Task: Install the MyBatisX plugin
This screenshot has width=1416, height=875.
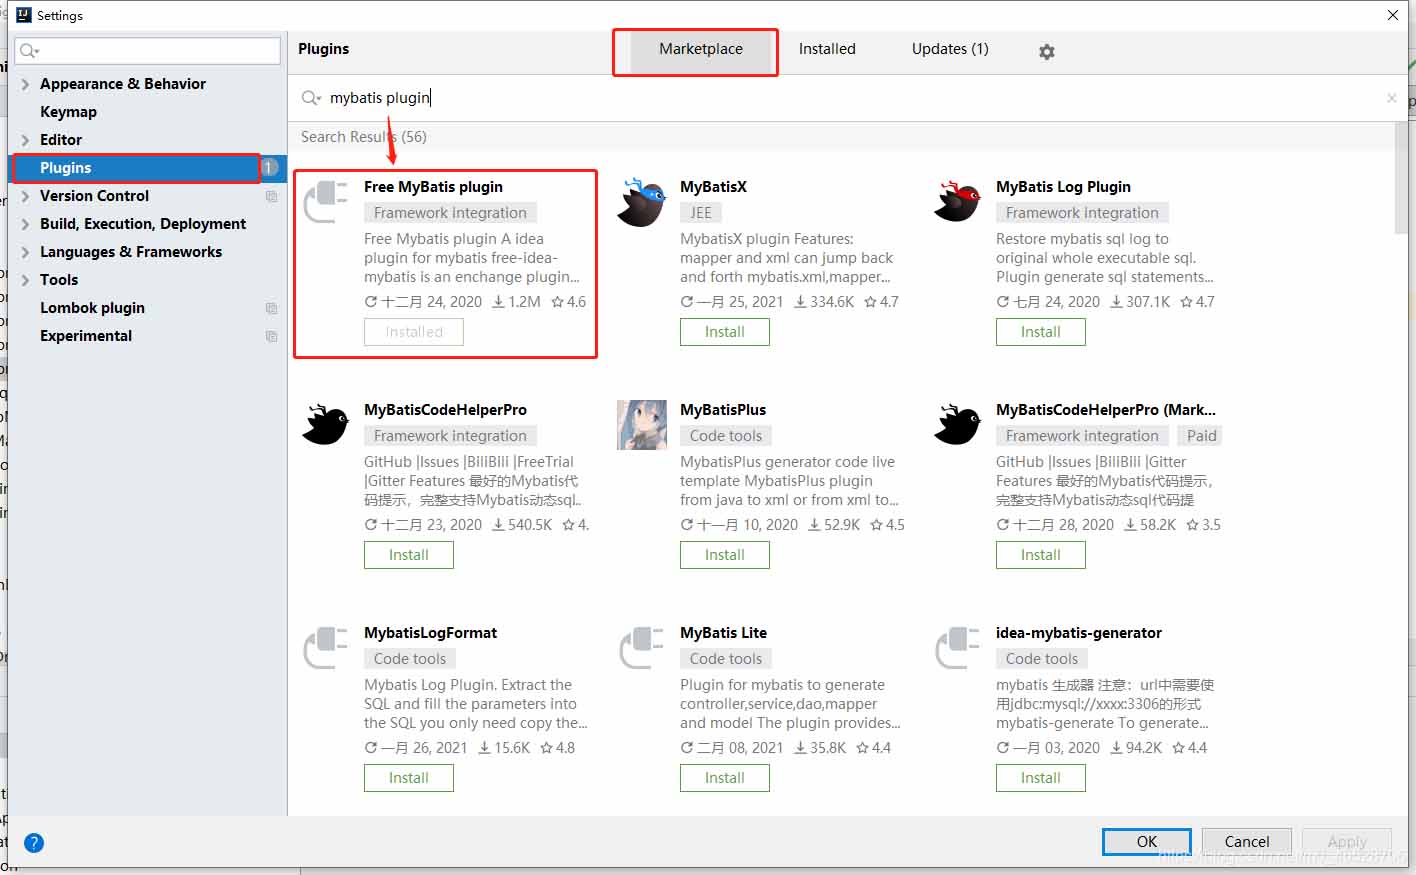Action: click(x=725, y=332)
